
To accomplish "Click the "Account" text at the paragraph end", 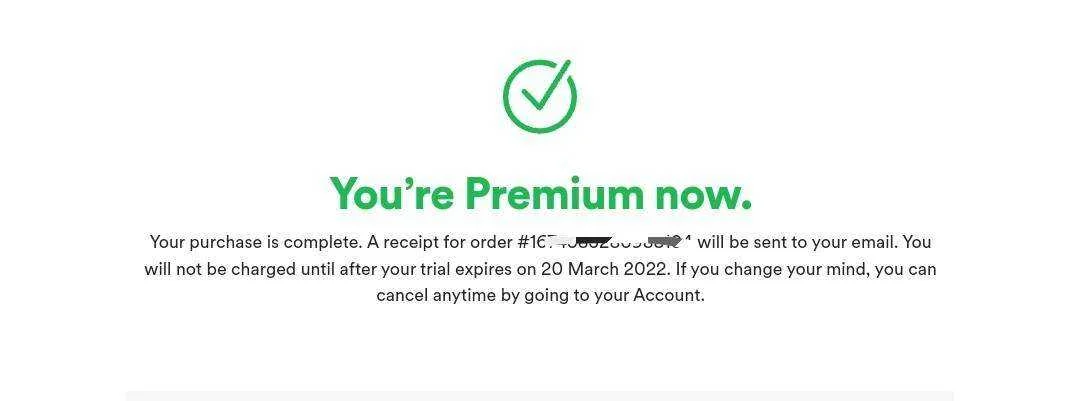I will pyautogui.click(x=667, y=296).
